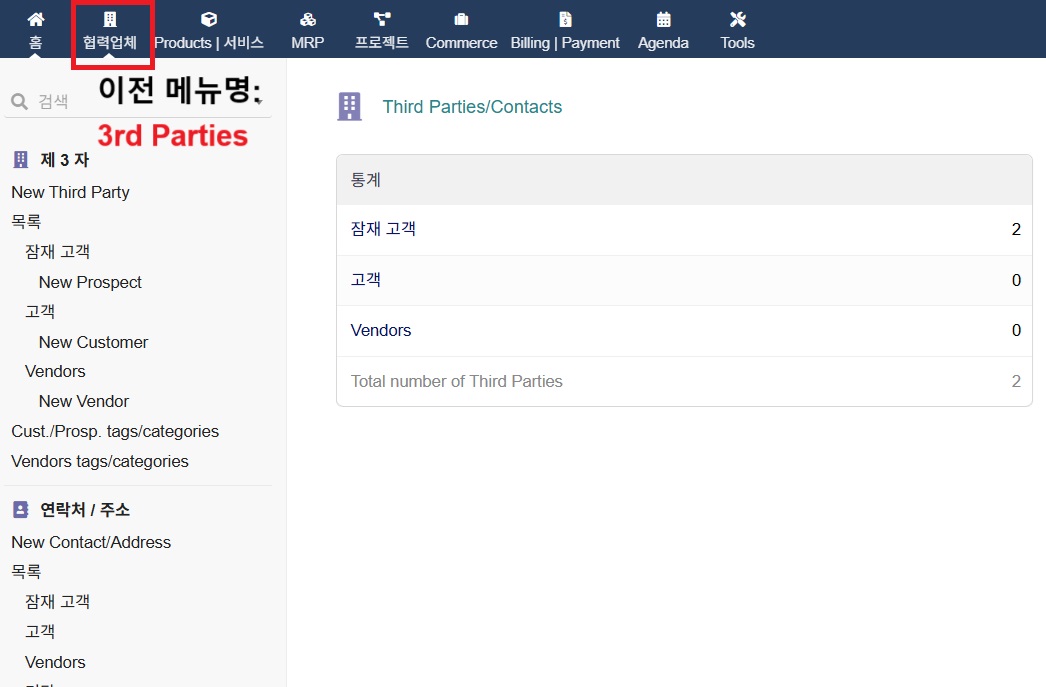Screen dimensions: 1046x687
Task: Click New Customer sidebar link
Action: (x=93, y=342)
